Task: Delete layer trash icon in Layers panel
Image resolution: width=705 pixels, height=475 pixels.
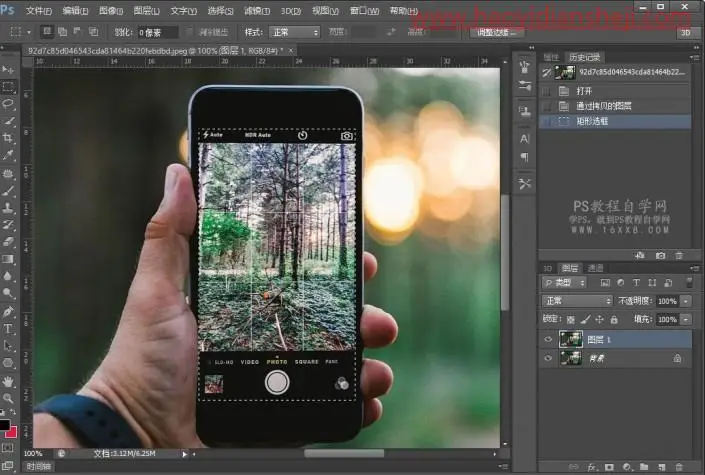Action: tap(679, 467)
